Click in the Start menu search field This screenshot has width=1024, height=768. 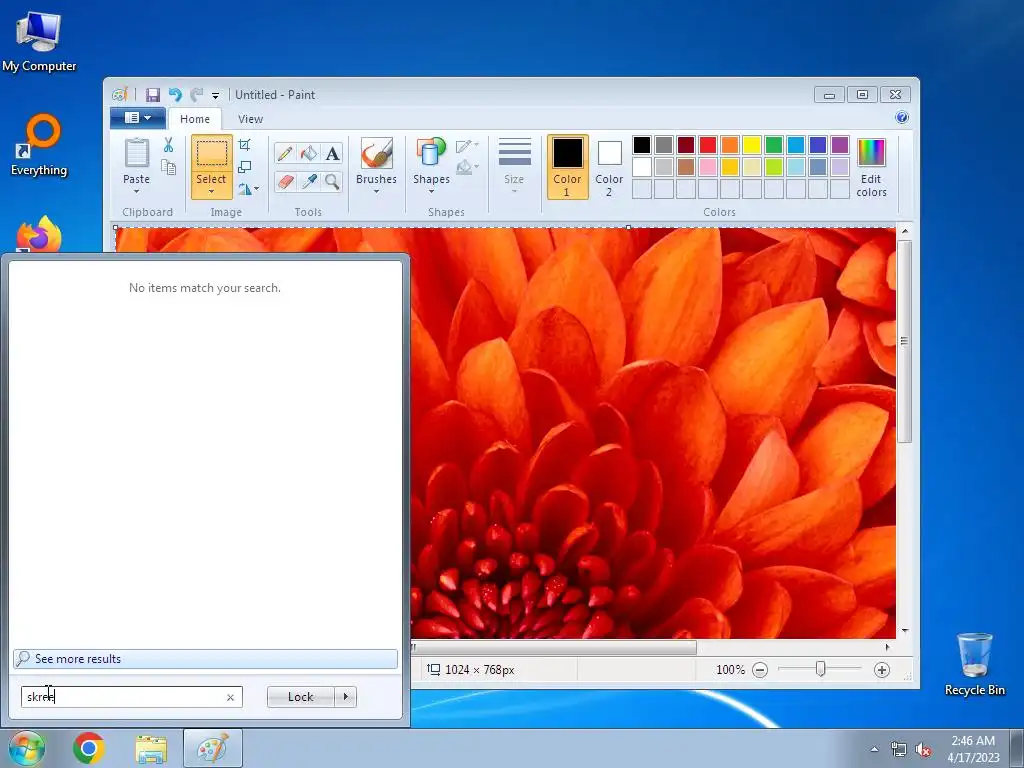pyautogui.click(x=131, y=697)
